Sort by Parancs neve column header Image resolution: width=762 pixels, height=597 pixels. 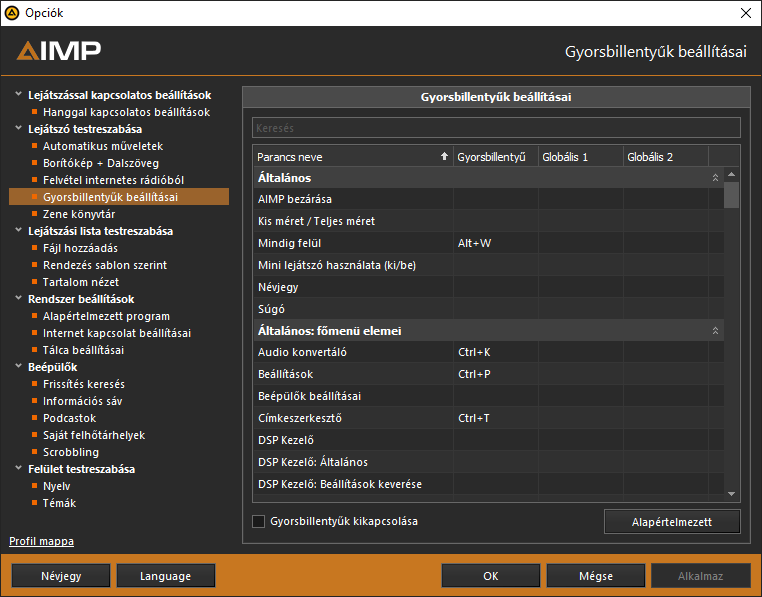(x=353, y=157)
